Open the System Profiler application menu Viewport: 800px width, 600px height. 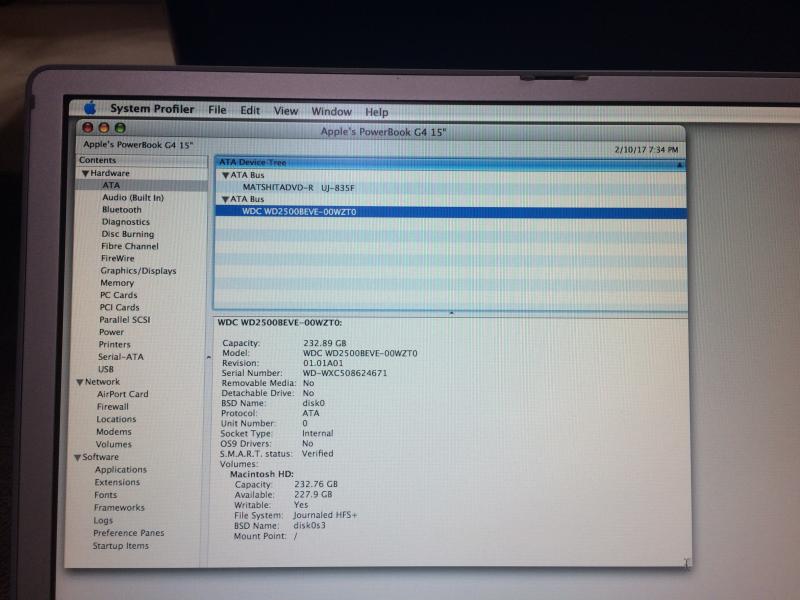coord(152,109)
